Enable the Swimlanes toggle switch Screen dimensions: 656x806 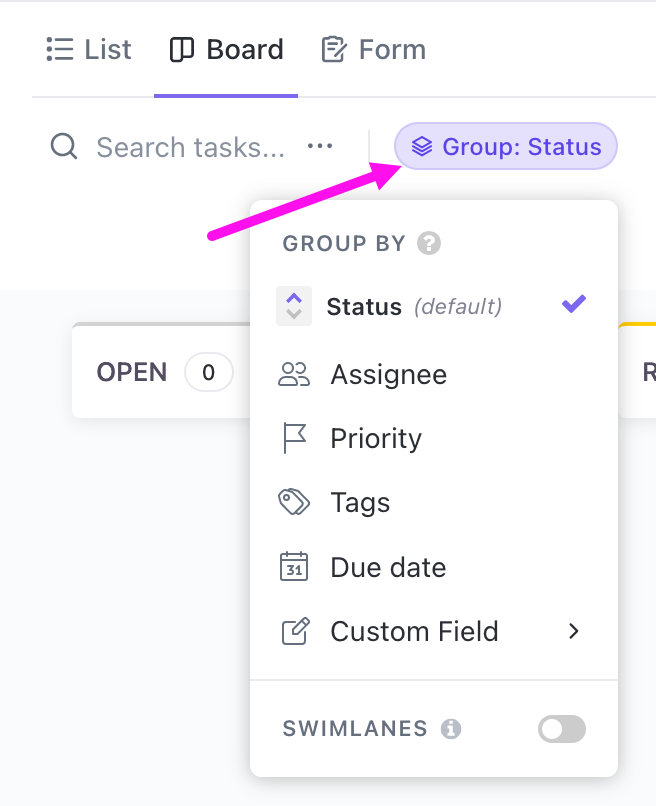click(x=561, y=729)
